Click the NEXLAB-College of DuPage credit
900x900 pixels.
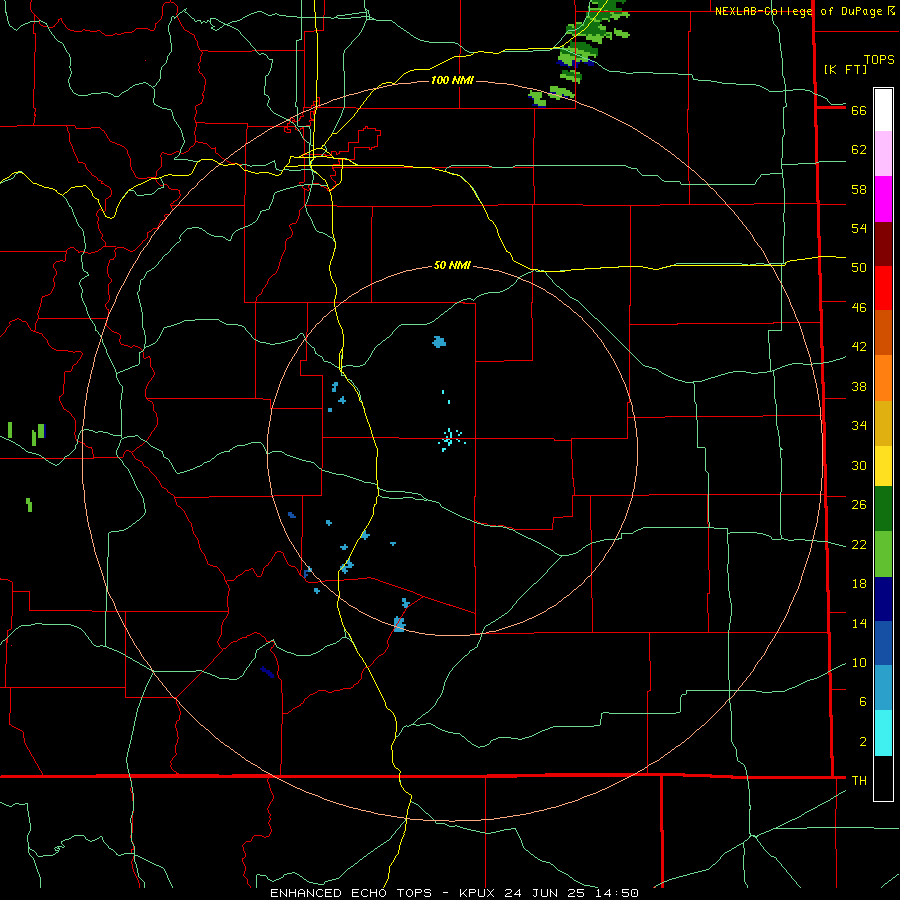[x=804, y=11]
